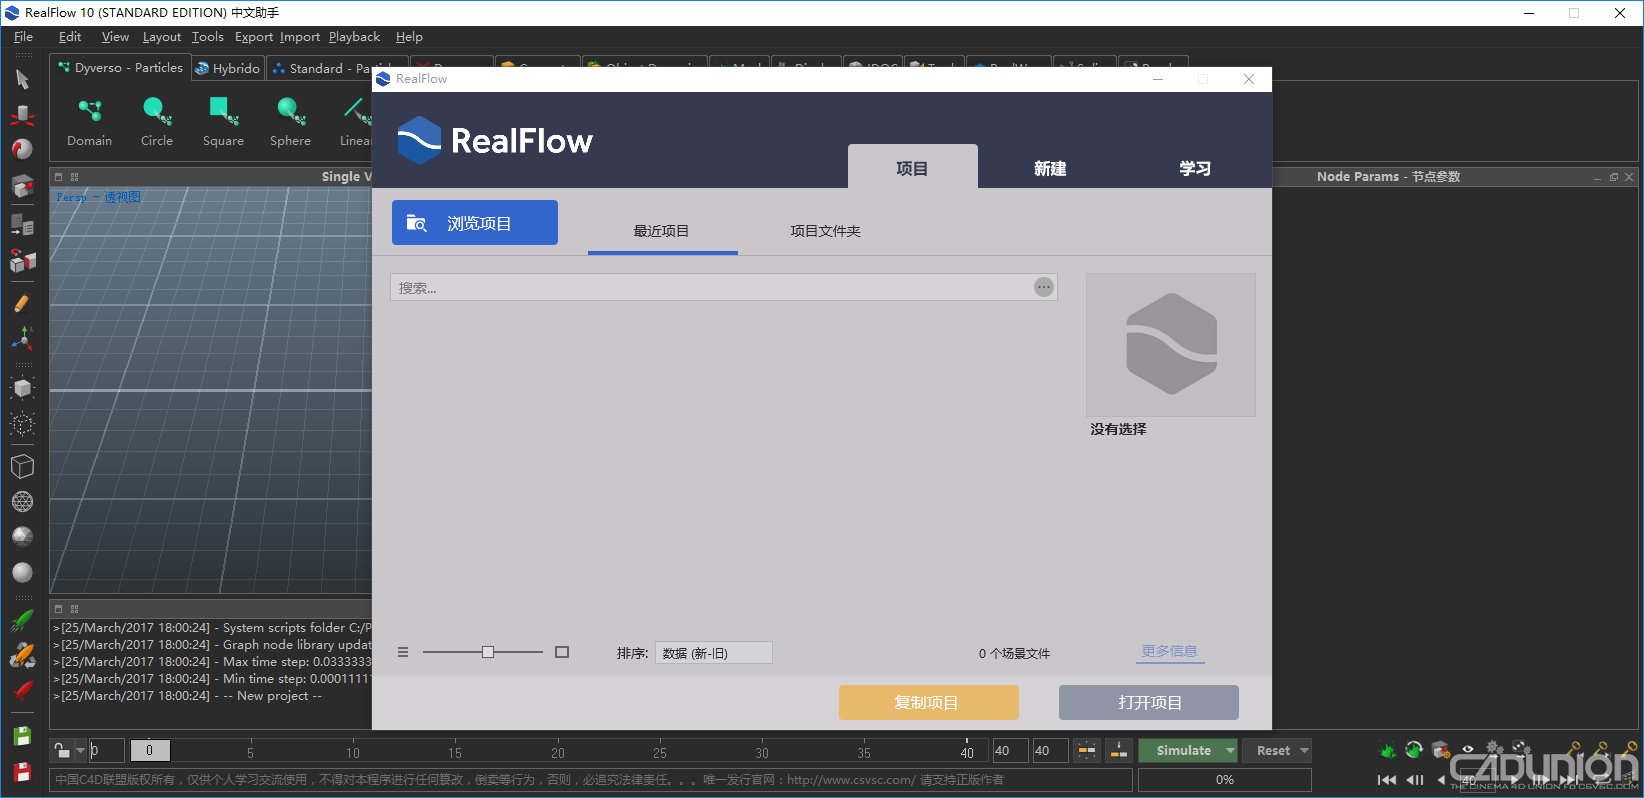The height and width of the screenshot is (798, 1644).
Task: Click the orange rocket recycle icon
Action: (22, 656)
